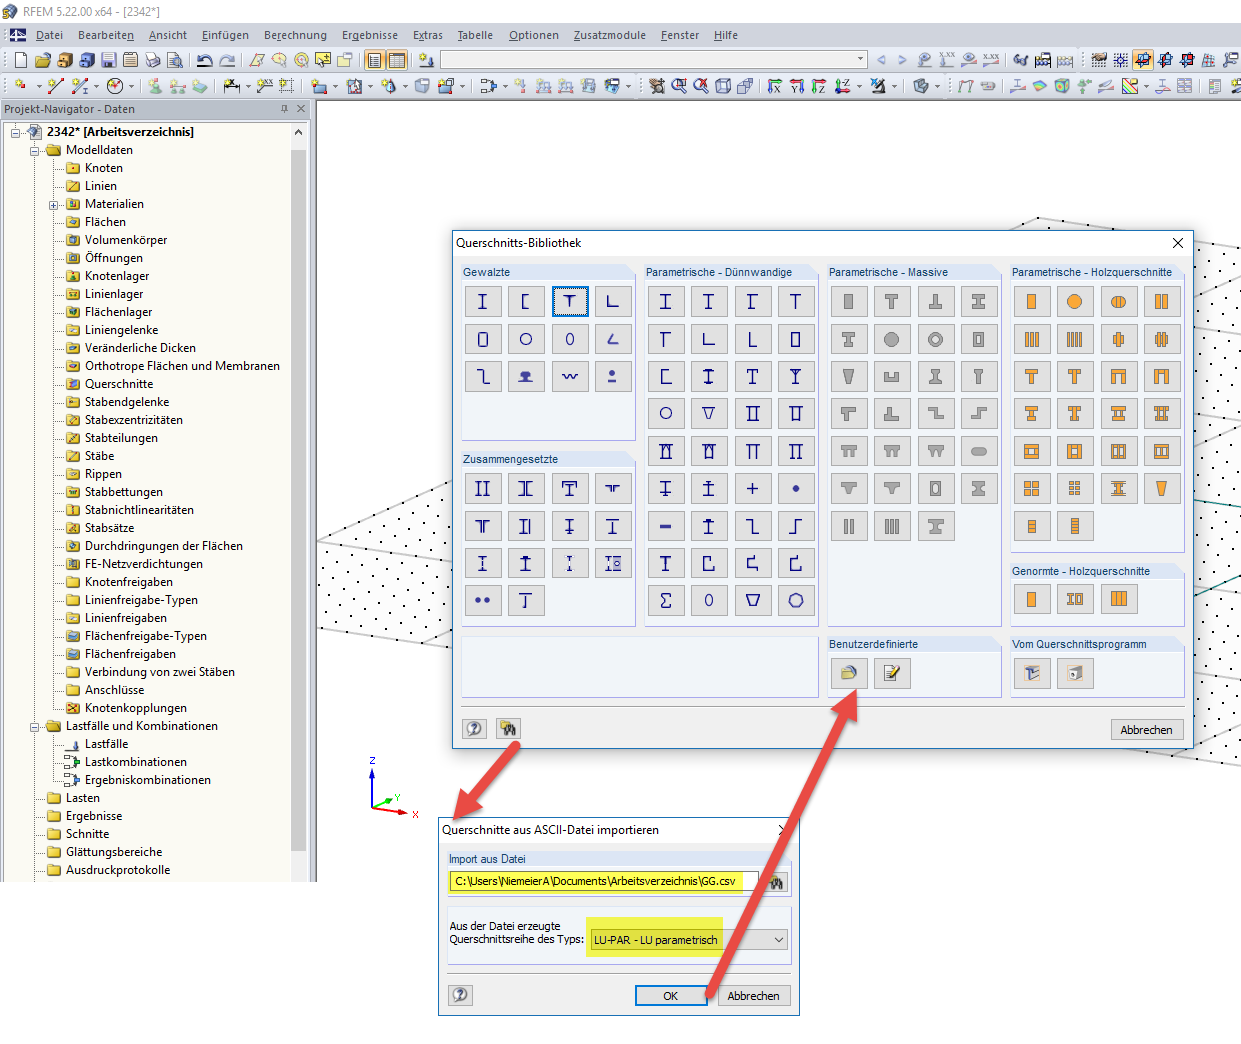1241x1044 pixels.
Task: Open the Berechnung menu
Action: click(295, 34)
